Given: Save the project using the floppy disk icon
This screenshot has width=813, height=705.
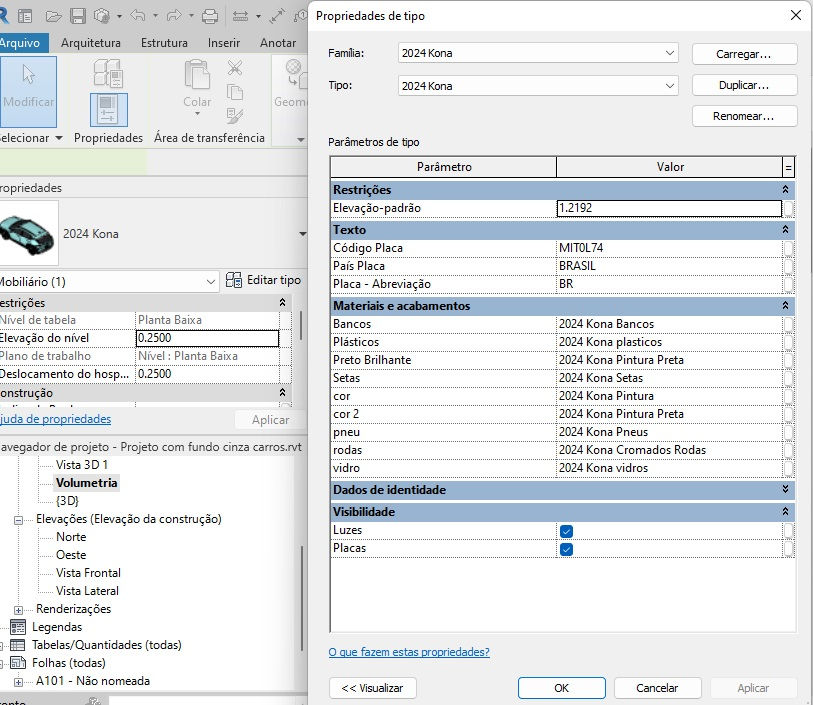Looking at the screenshot, I should [x=78, y=16].
